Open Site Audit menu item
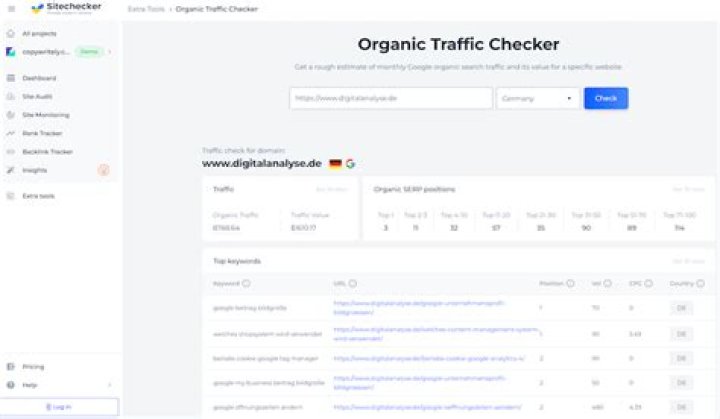The height and width of the screenshot is (419, 720). point(37,96)
